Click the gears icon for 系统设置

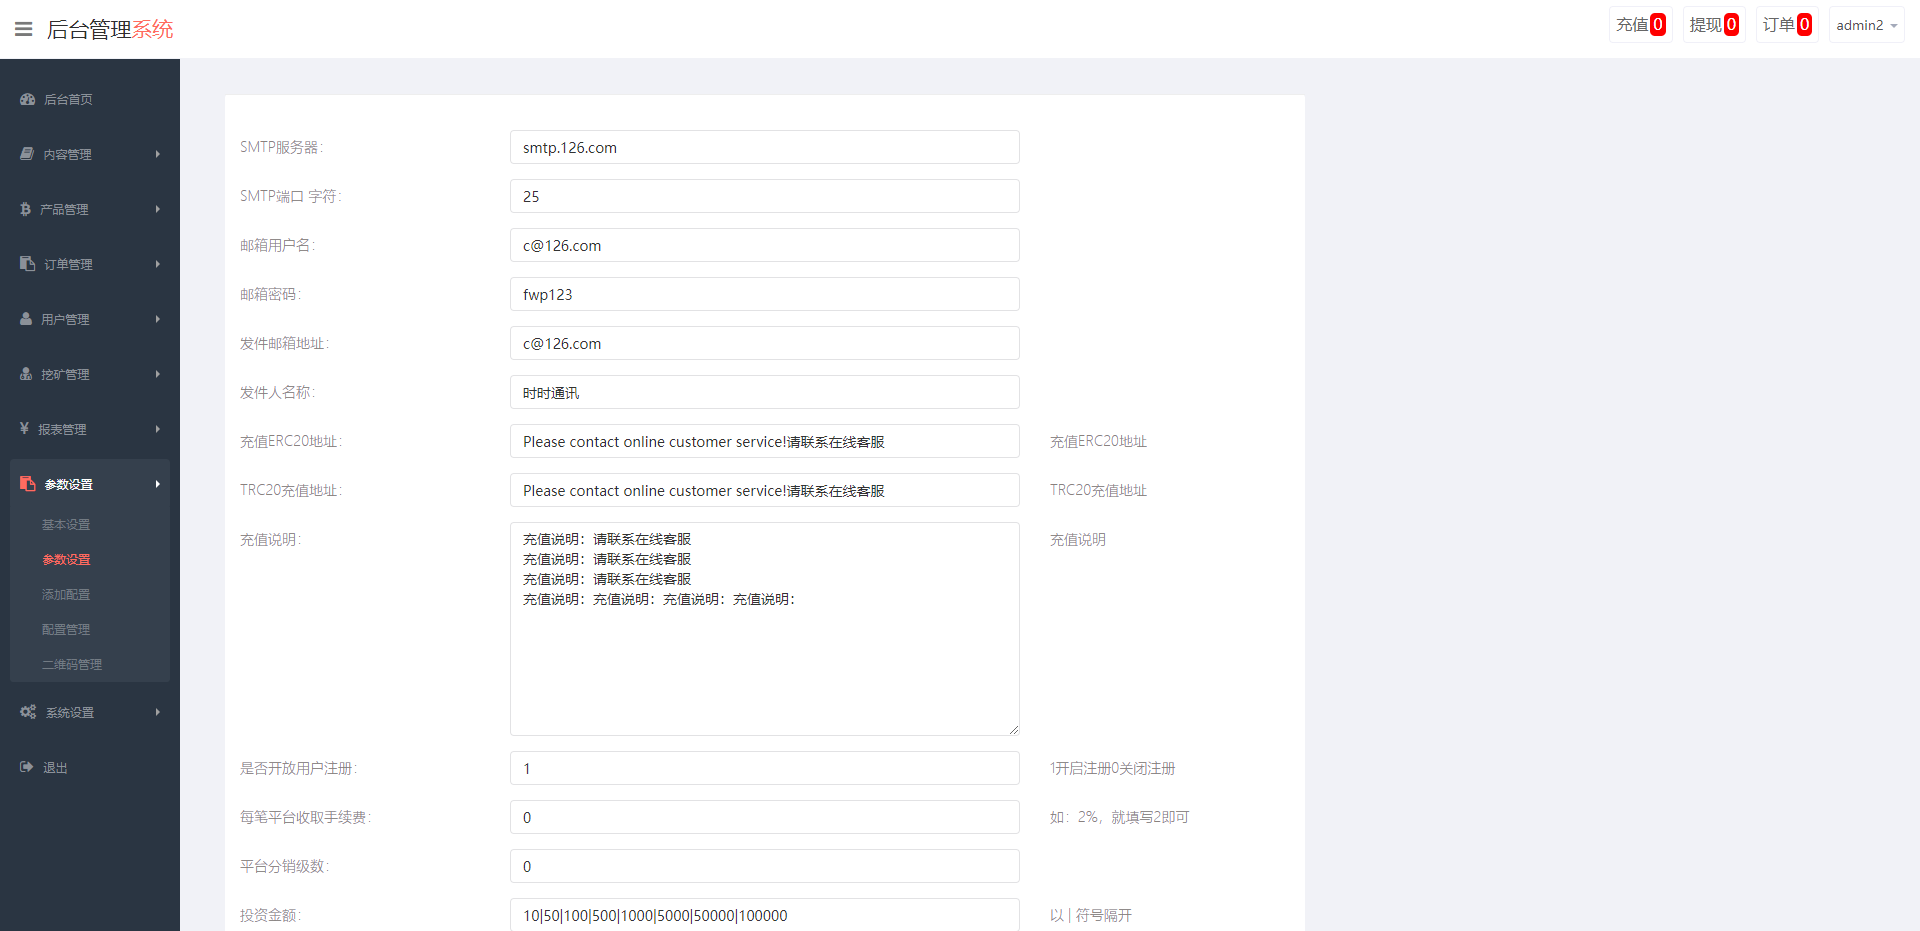tap(28, 712)
